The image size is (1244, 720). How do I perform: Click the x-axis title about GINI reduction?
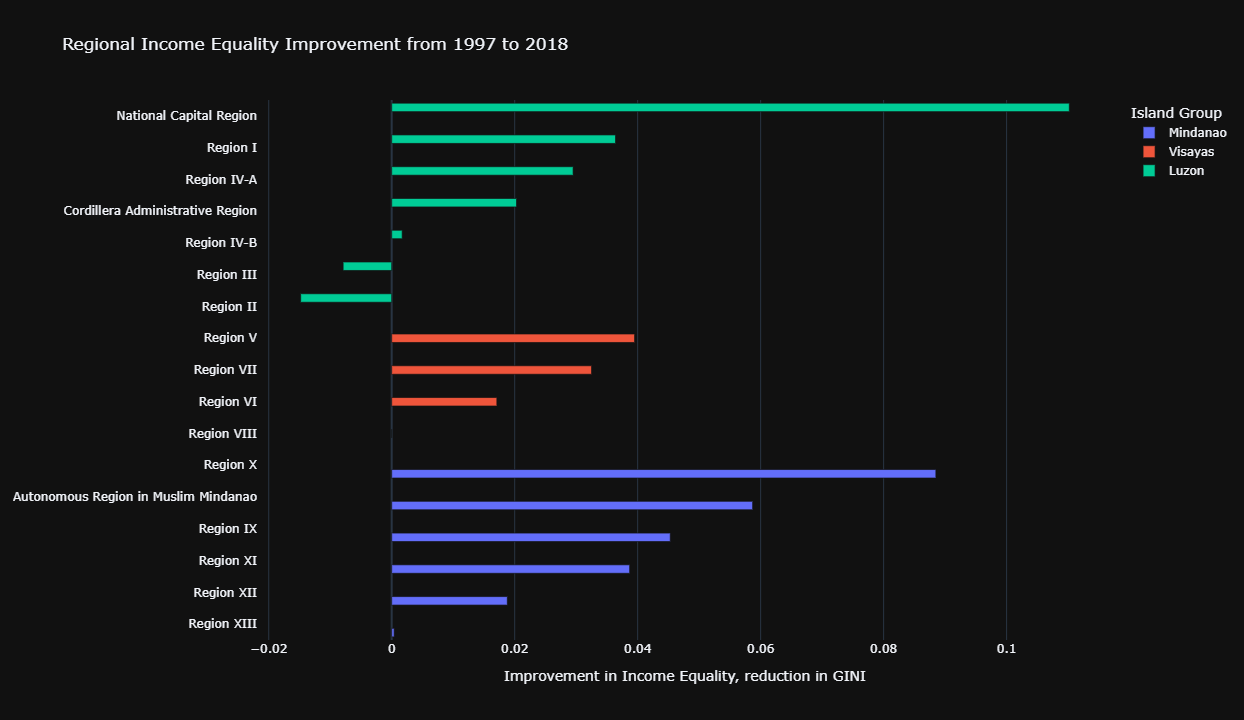684,677
